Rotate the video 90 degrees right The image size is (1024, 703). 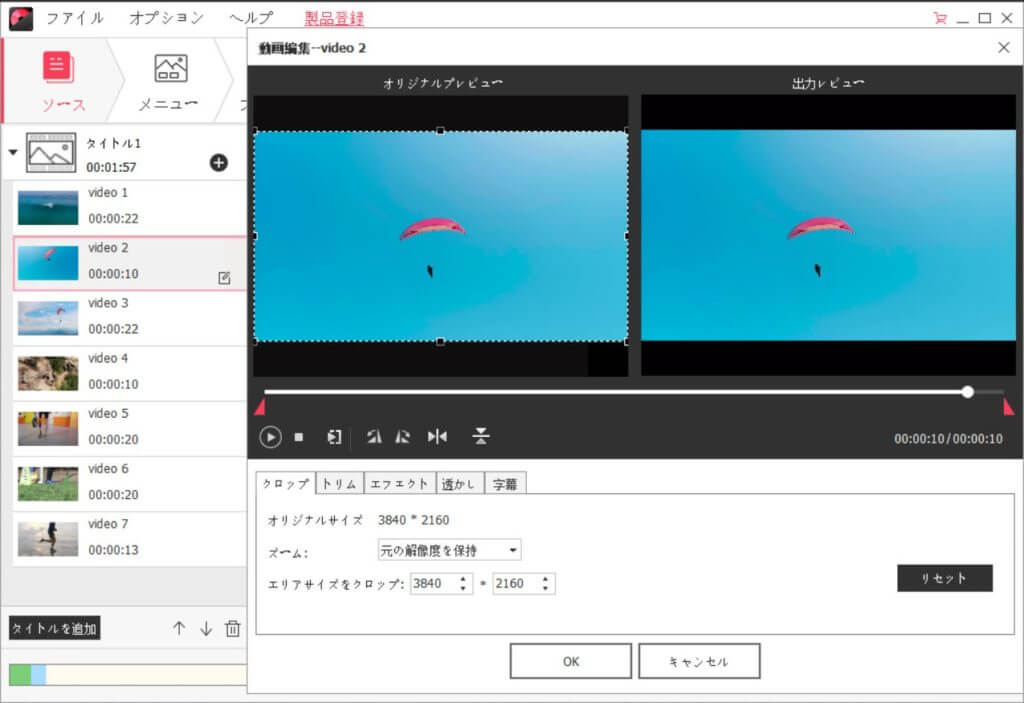tap(403, 437)
